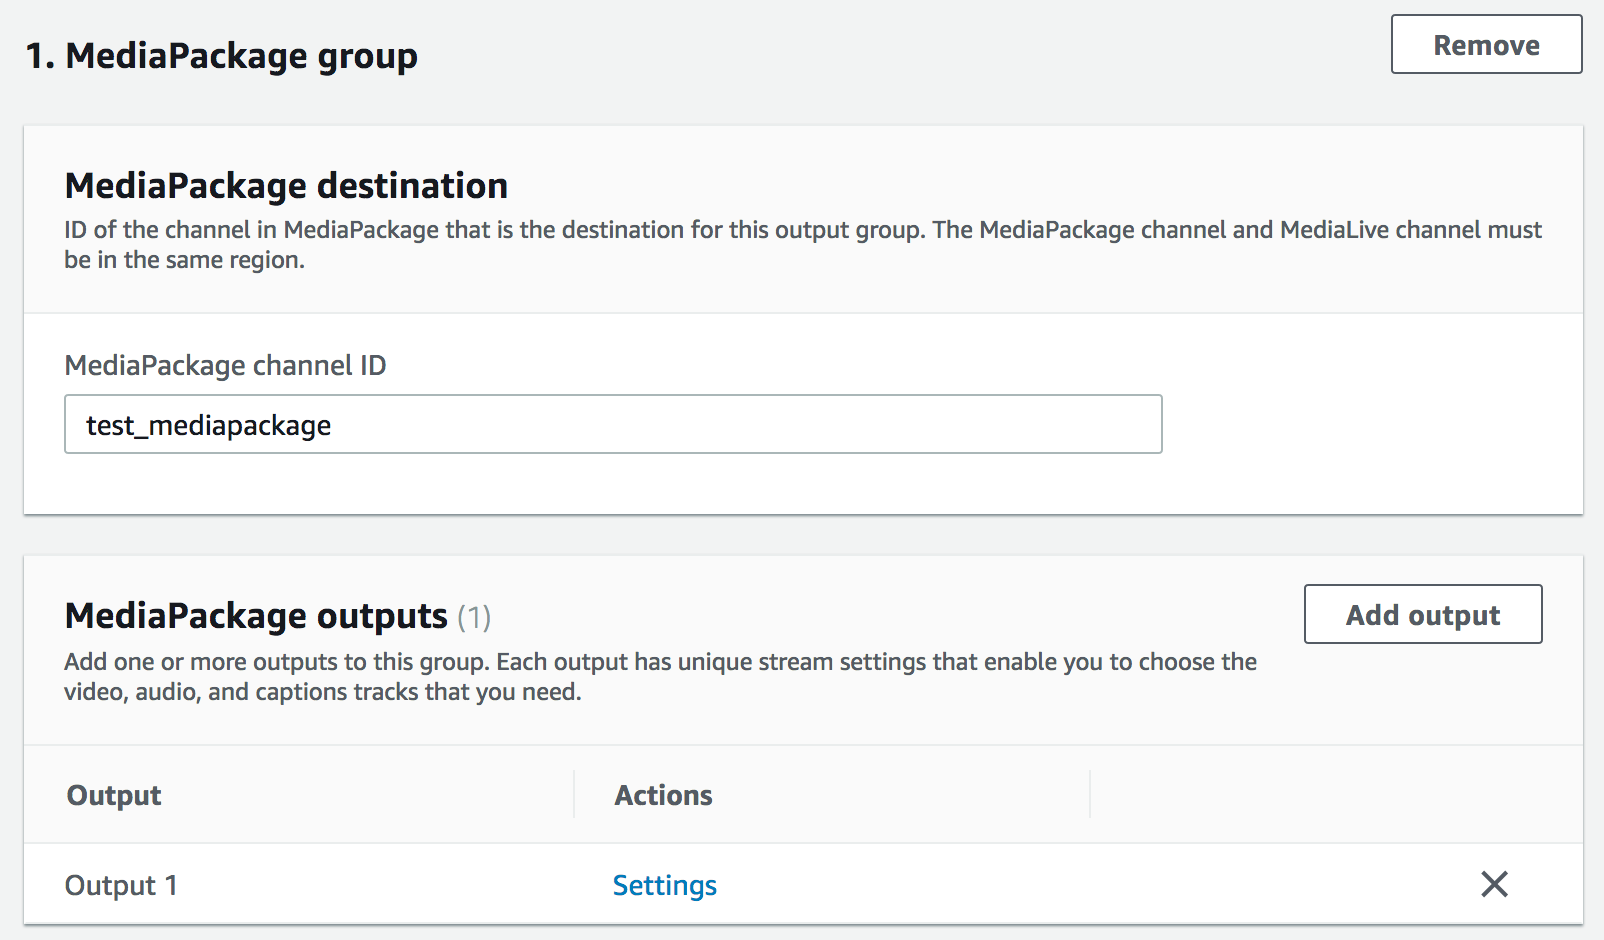Viewport: 1604px width, 940px height.
Task: Click the Output 1 row label
Action: pyautogui.click(x=121, y=885)
